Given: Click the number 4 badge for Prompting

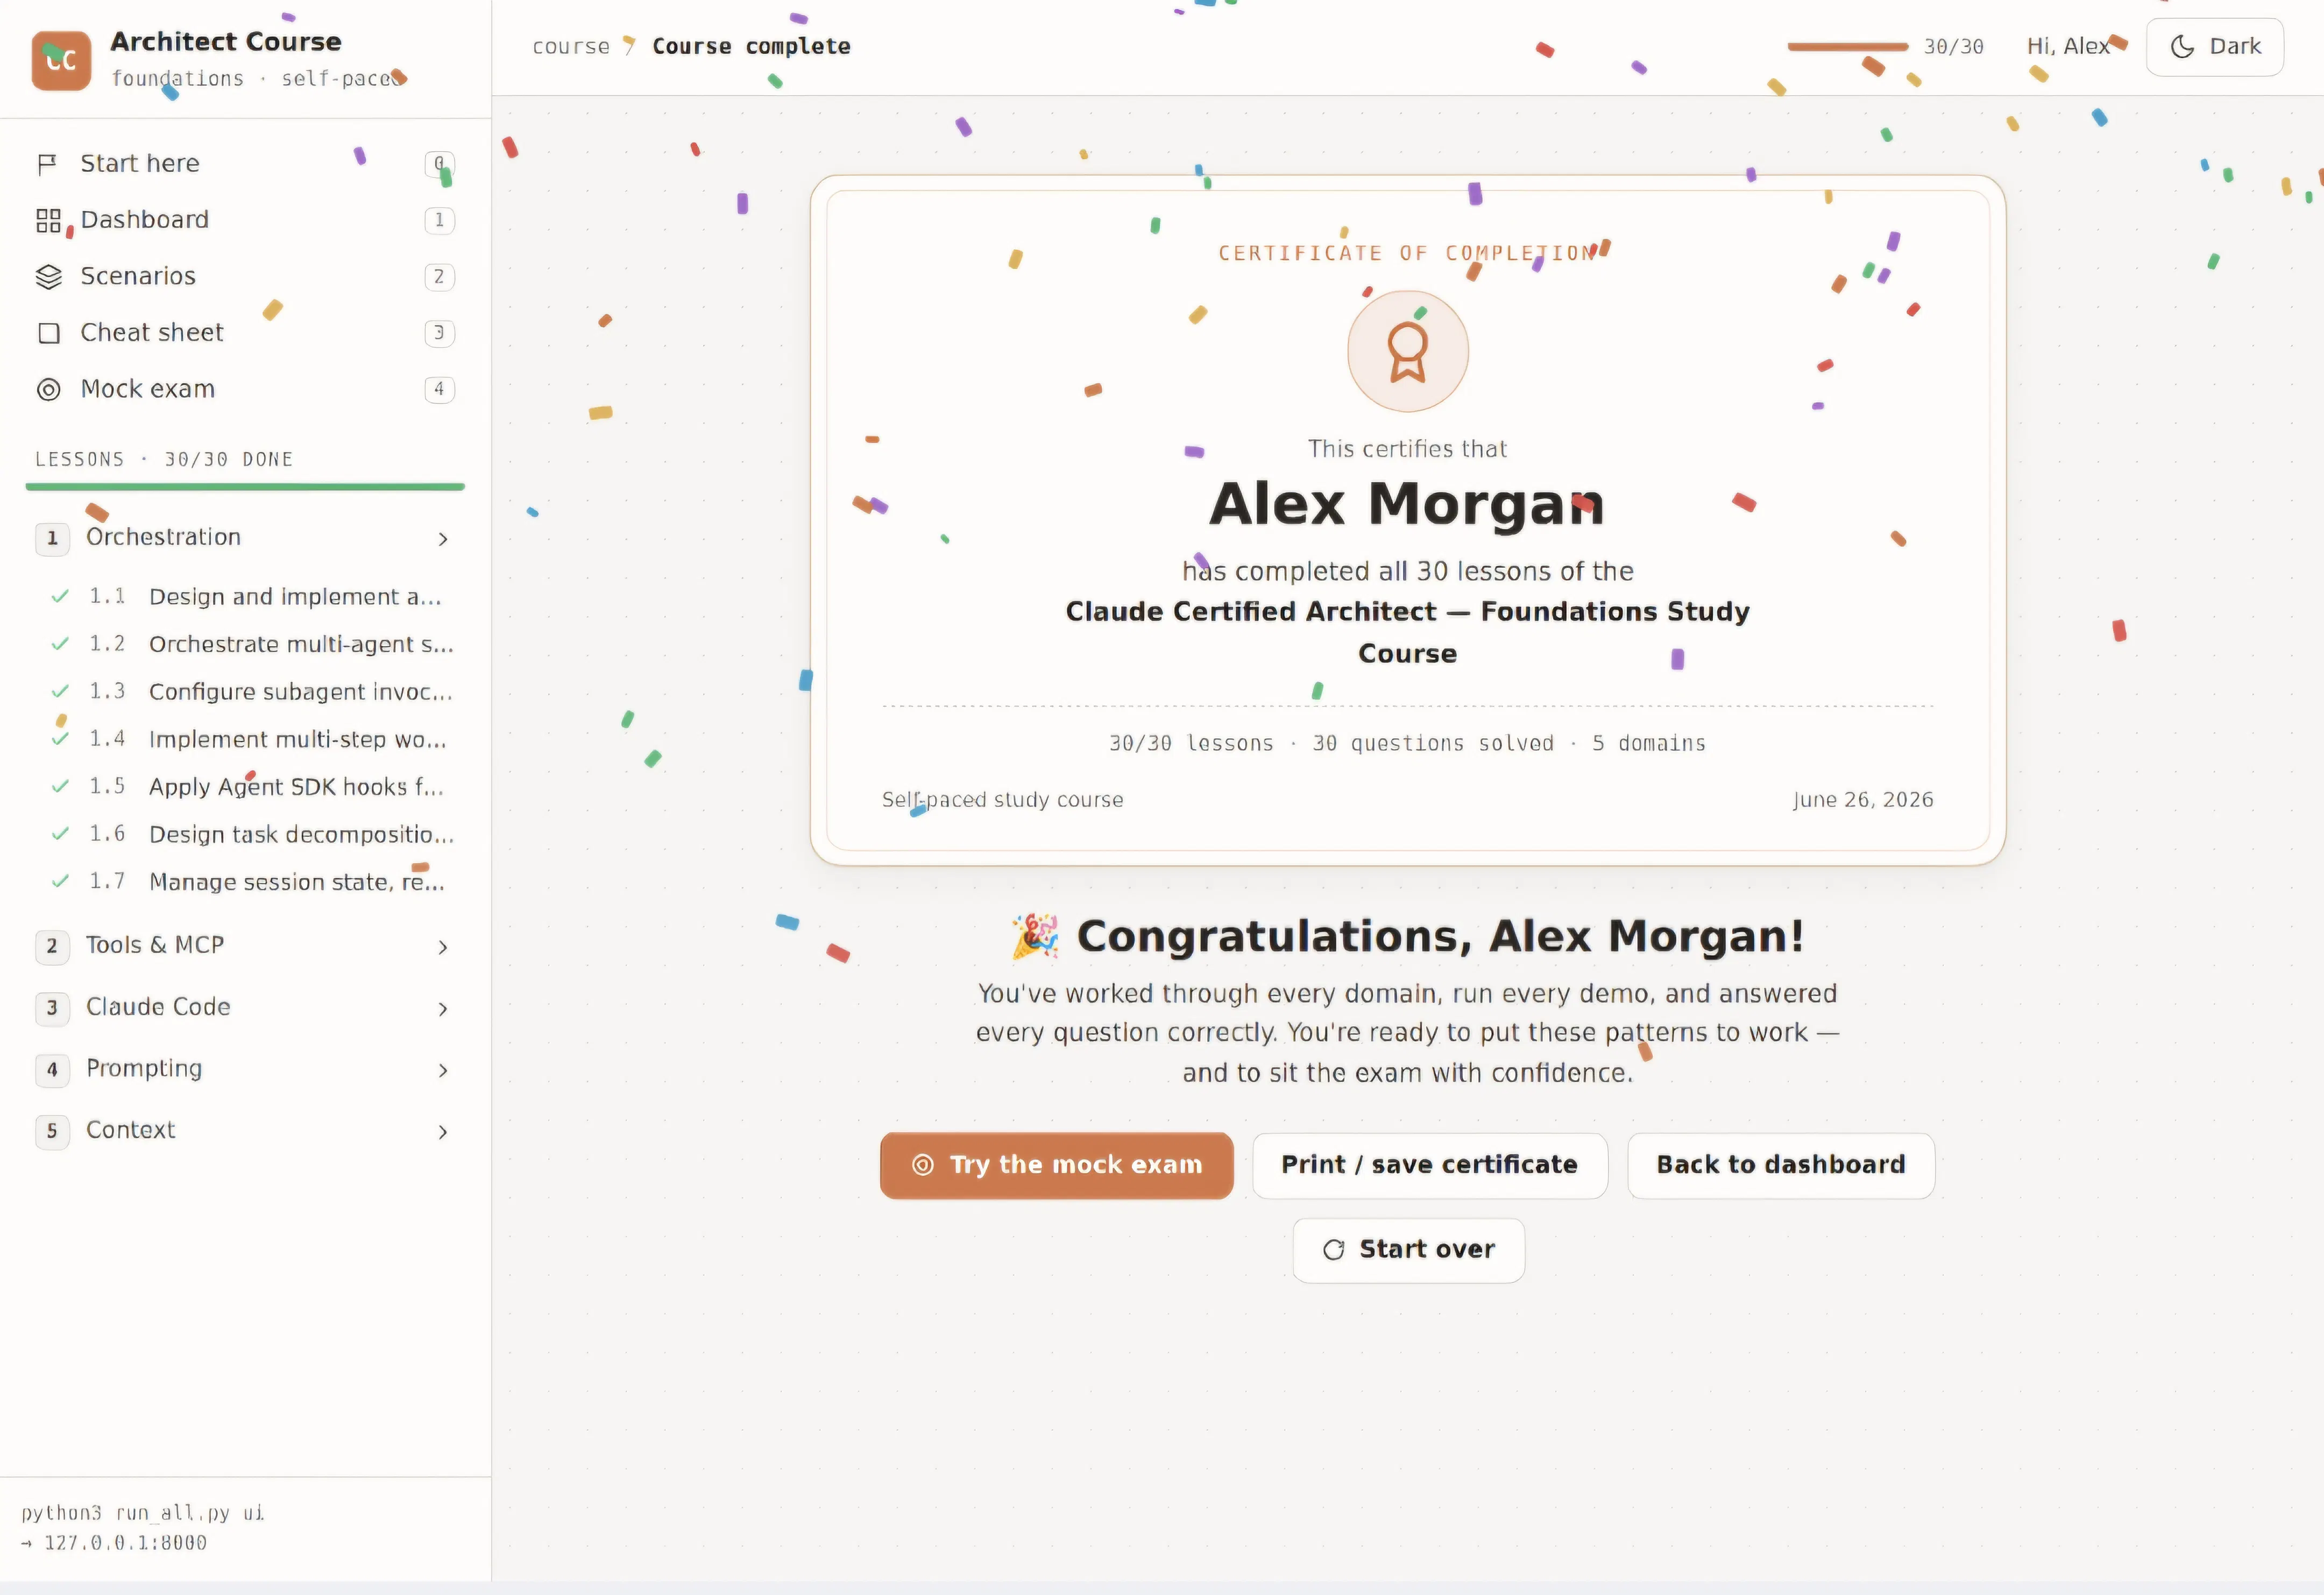Looking at the screenshot, I should pos(52,1070).
